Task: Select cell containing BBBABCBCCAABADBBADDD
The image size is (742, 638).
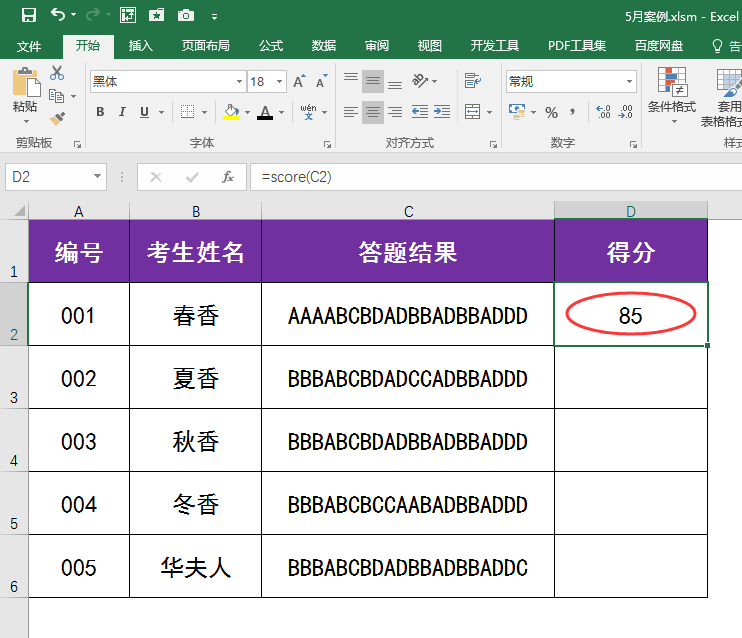Action: 408,504
